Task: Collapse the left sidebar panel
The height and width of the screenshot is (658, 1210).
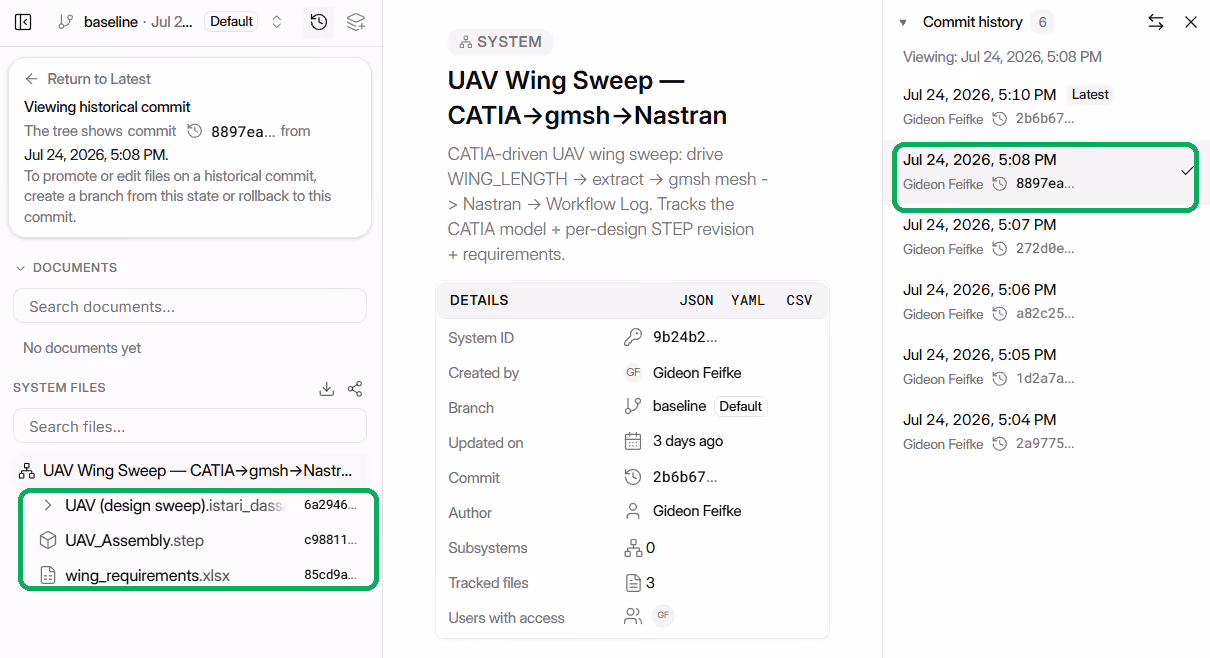Action: point(23,22)
